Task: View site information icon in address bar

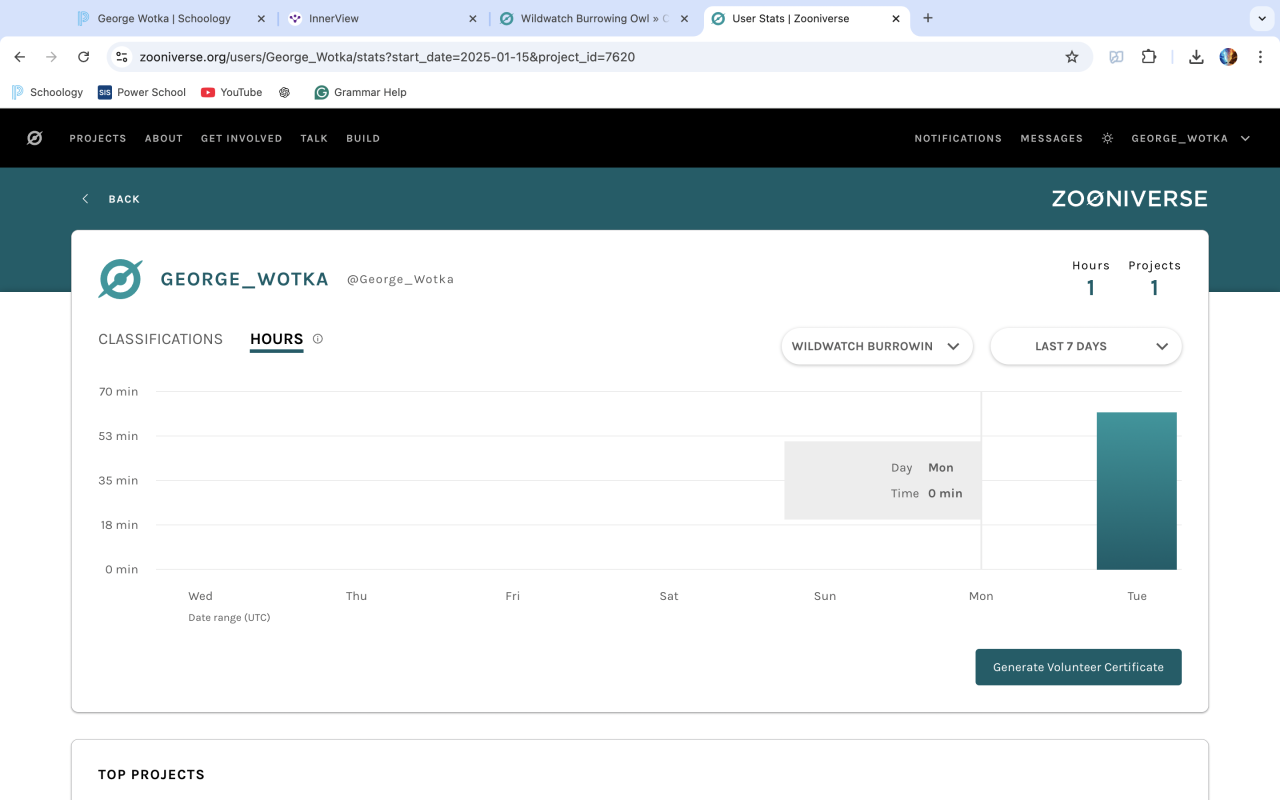Action: coord(122,57)
